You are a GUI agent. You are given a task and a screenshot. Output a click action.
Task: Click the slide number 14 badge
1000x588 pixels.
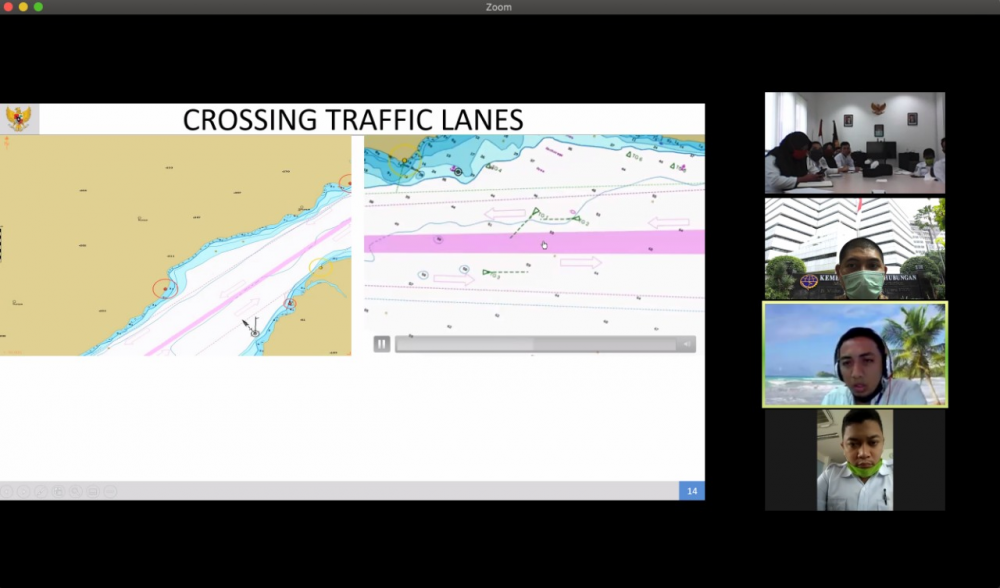coord(692,491)
